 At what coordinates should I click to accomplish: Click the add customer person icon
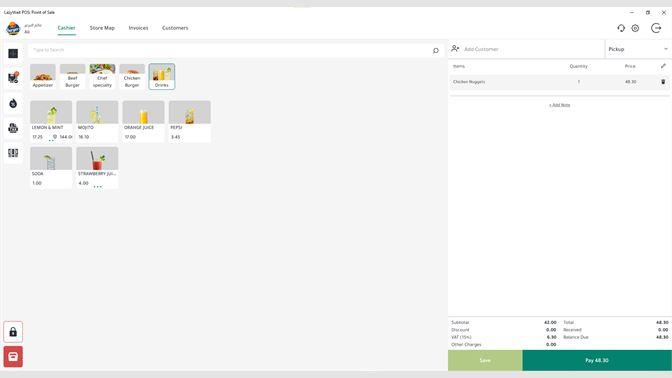[x=455, y=49]
